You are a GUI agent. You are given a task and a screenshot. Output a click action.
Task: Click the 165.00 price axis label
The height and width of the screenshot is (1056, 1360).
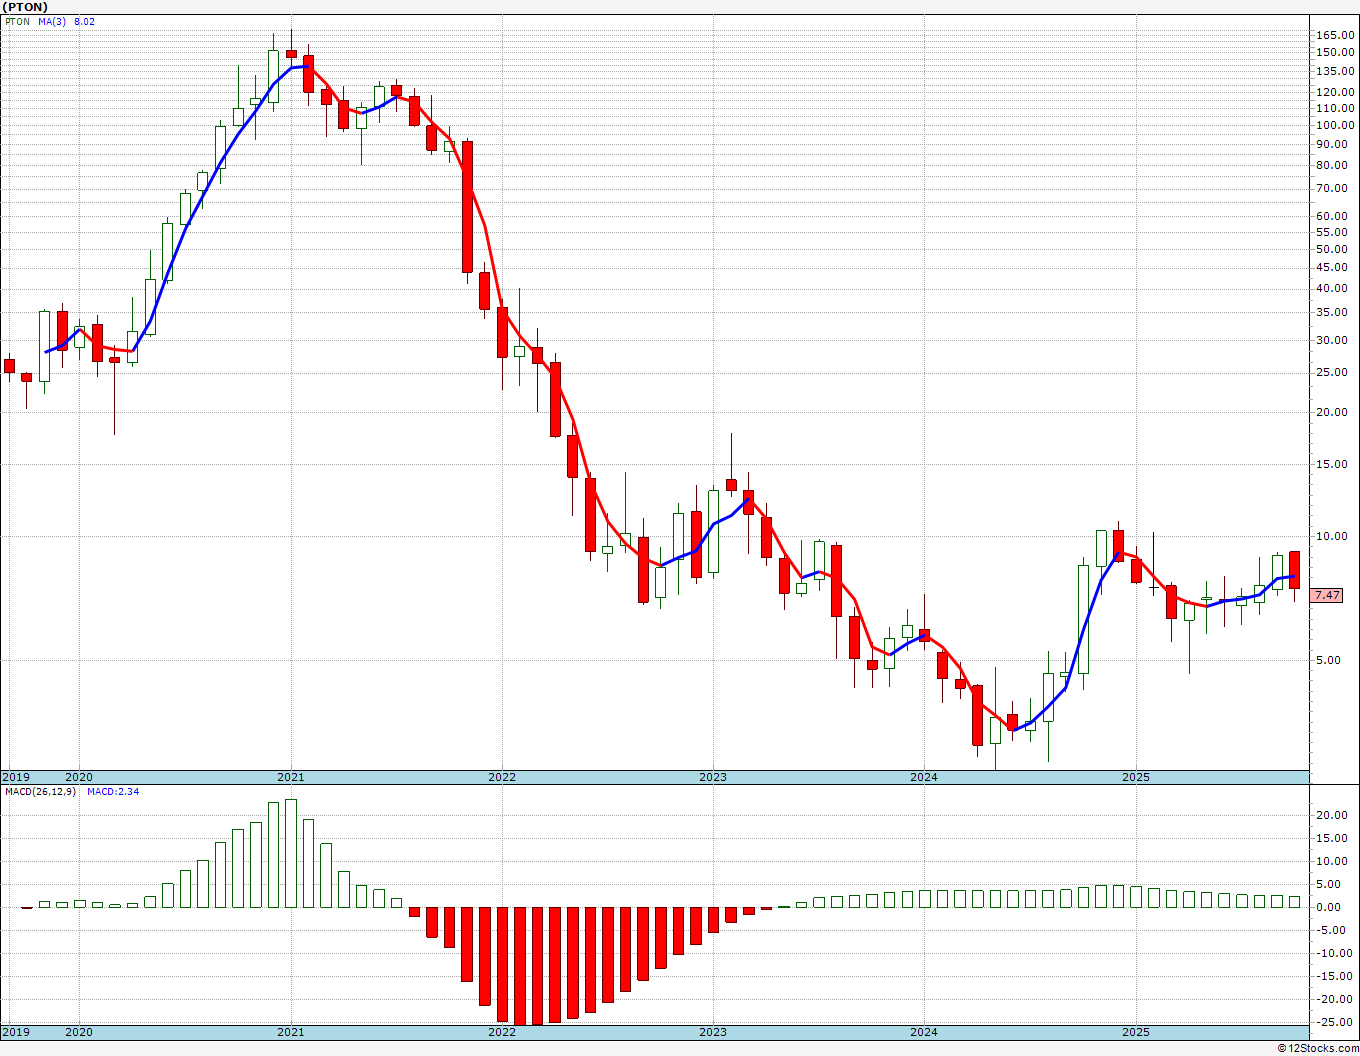click(1335, 35)
